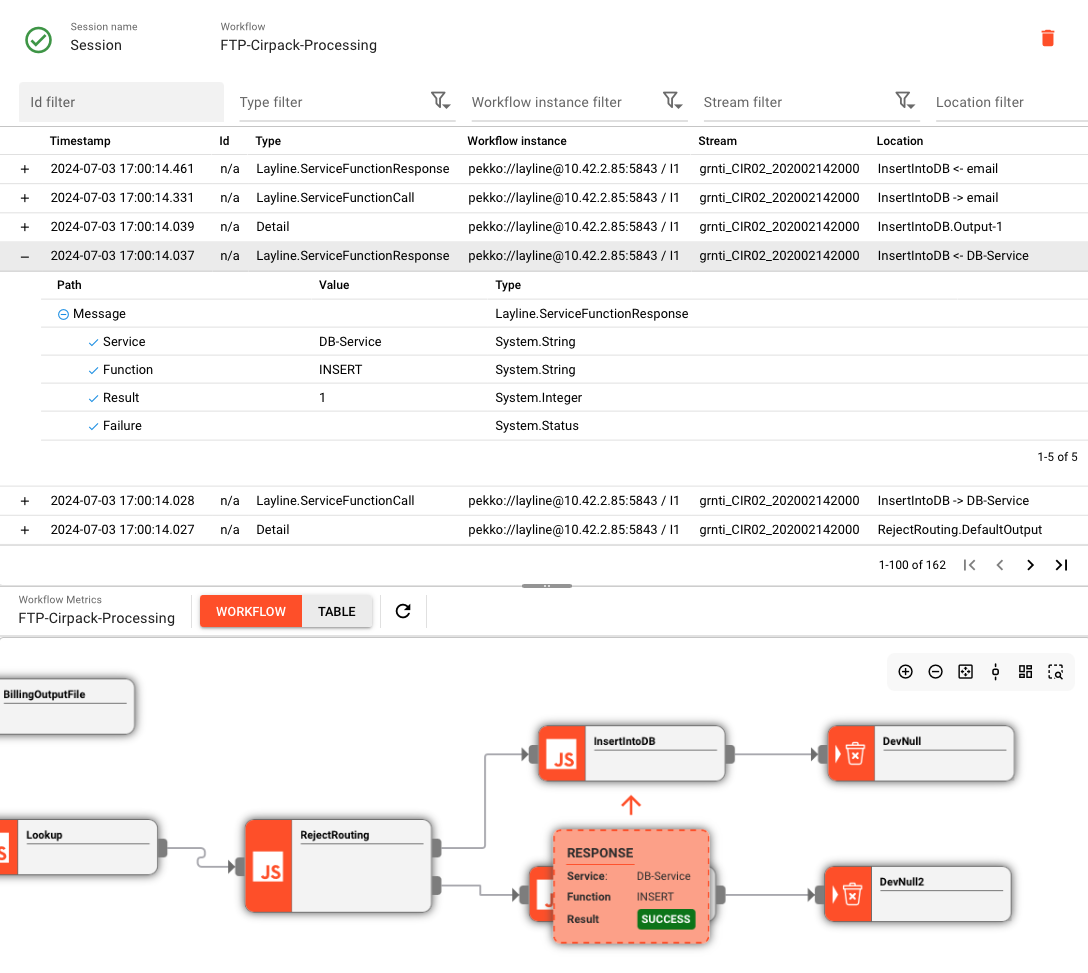This screenshot has width=1088, height=973.
Task: Click the green session status checkmark icon
Action: coord(38,40)
